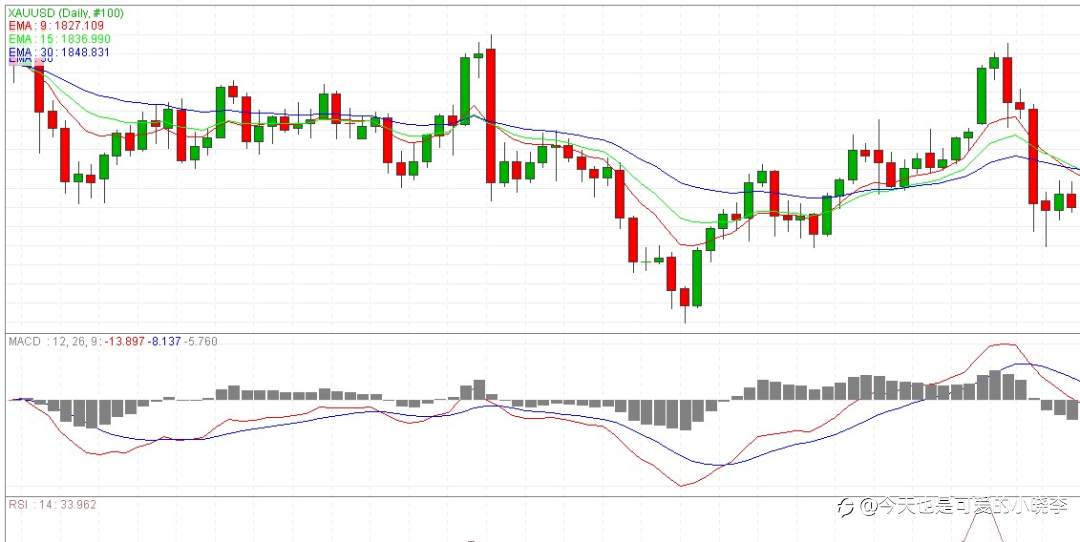The height and width of the screenshot is (542, 1080).
Task: Click the highest red candle near the right peak
Action: coord(1007,81)
